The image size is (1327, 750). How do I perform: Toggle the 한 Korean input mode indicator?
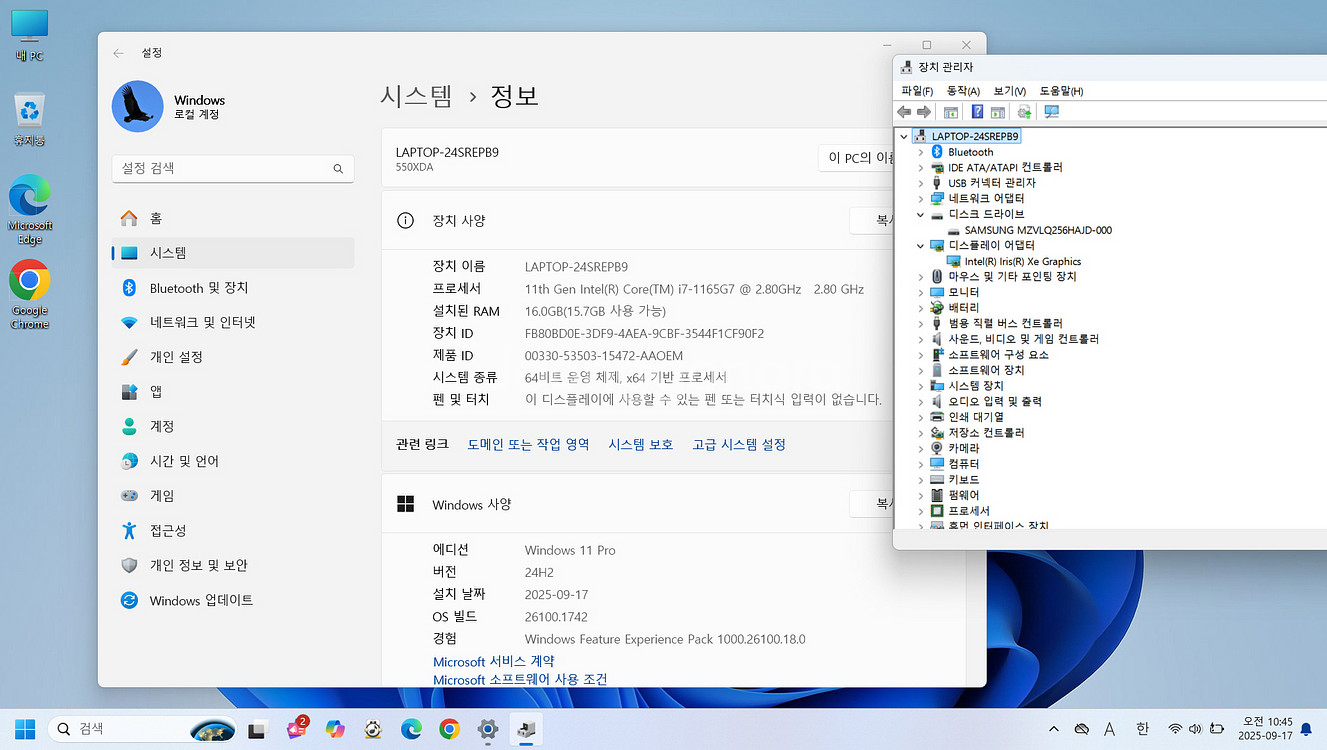[1142, 729]
